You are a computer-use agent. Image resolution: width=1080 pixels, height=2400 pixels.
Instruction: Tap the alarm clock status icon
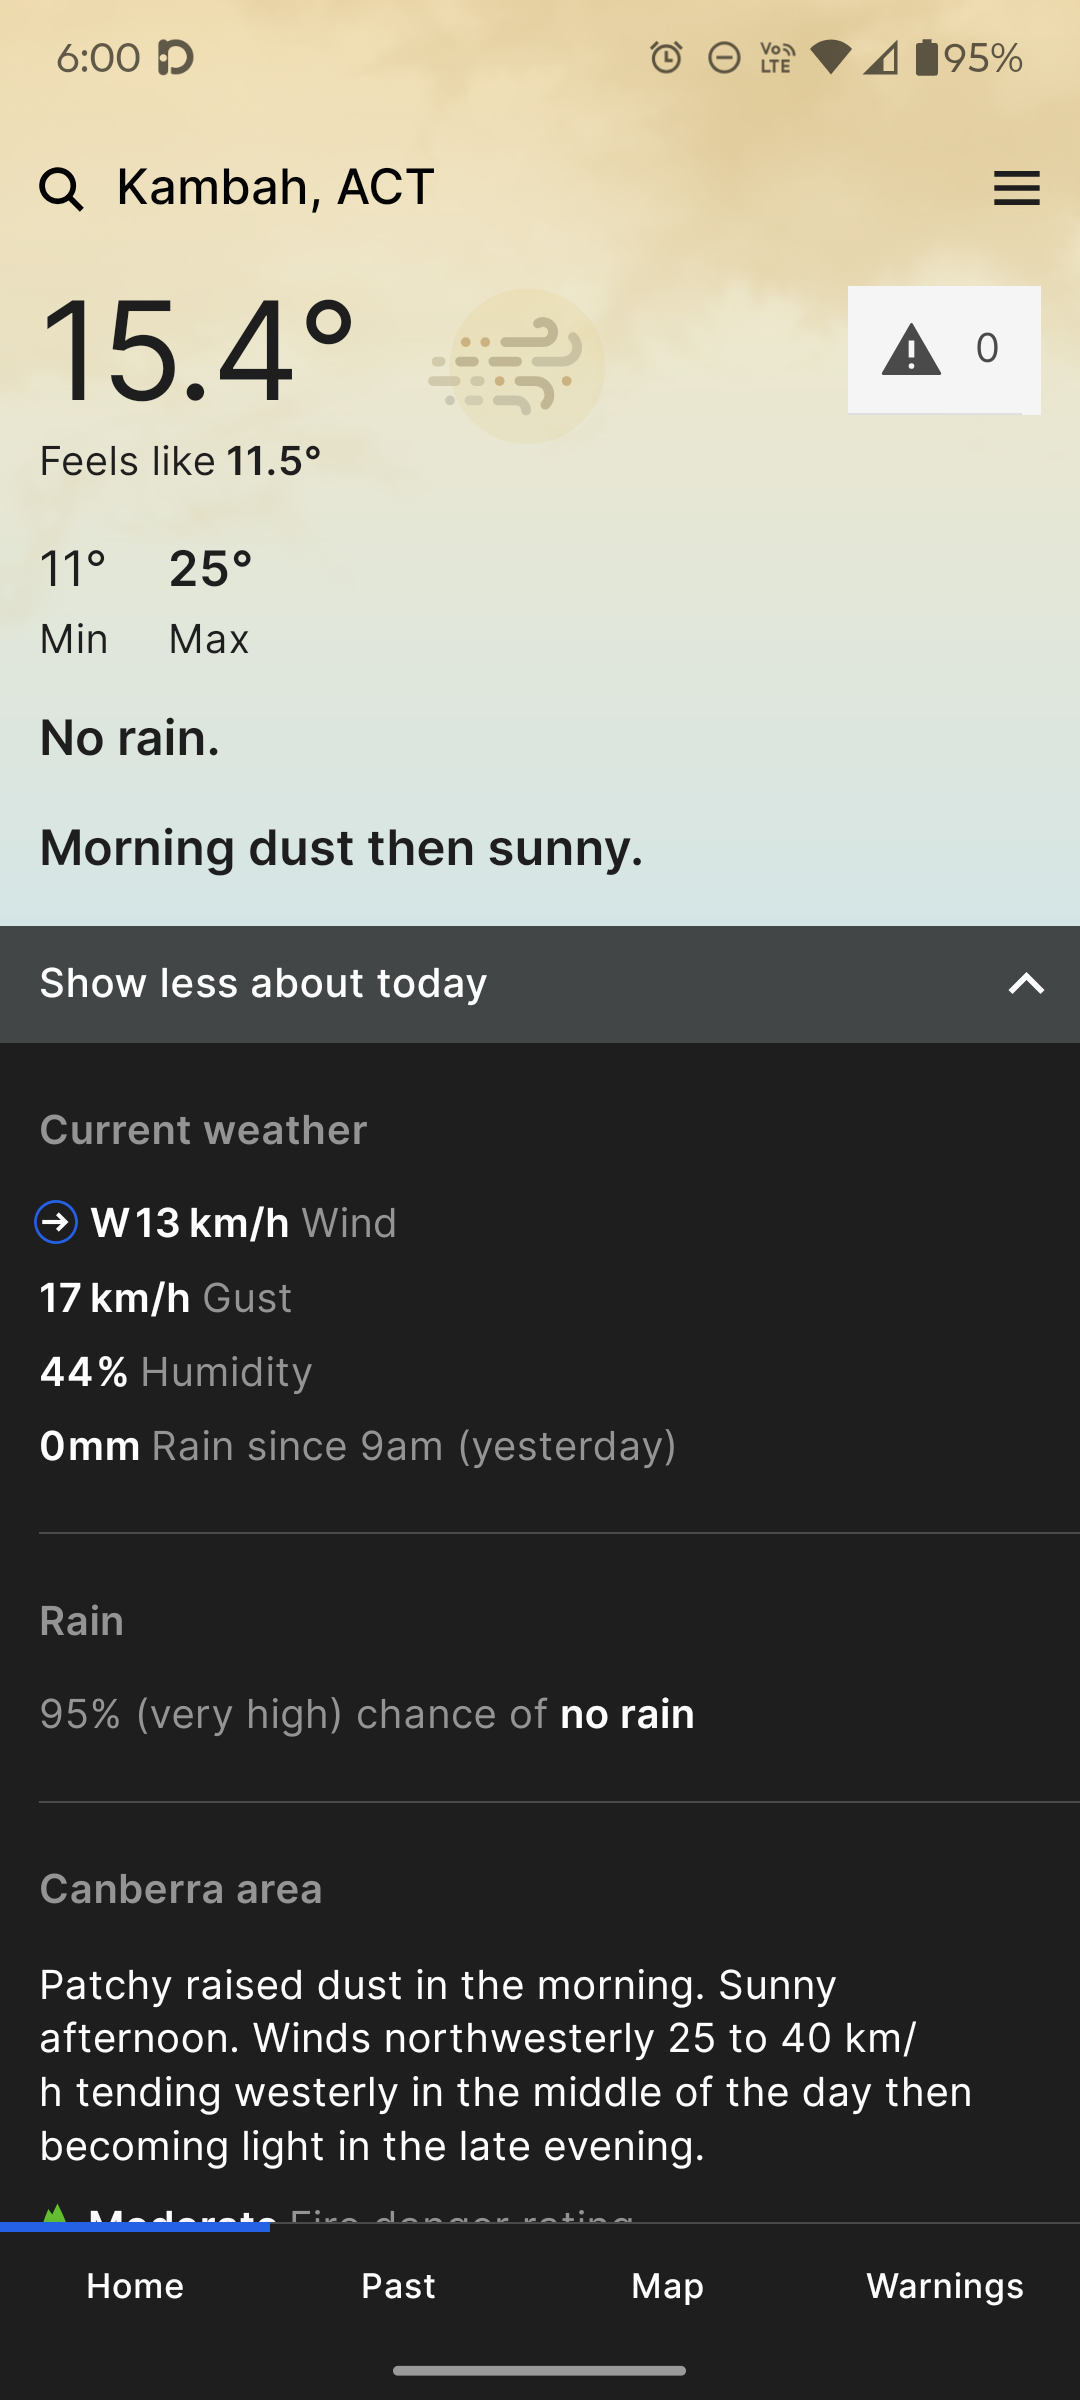666,58
